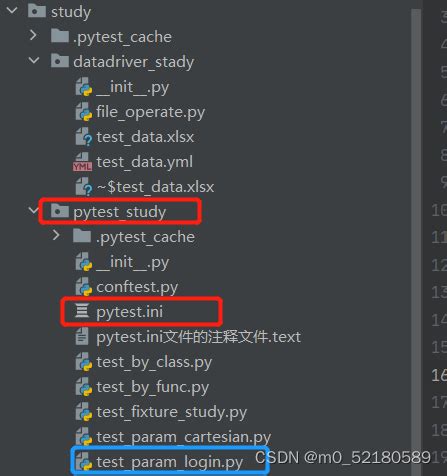Click the YML icon of test_data.yml
The image size is (447, 476).
pyautogui.click(x=83, y=162)
